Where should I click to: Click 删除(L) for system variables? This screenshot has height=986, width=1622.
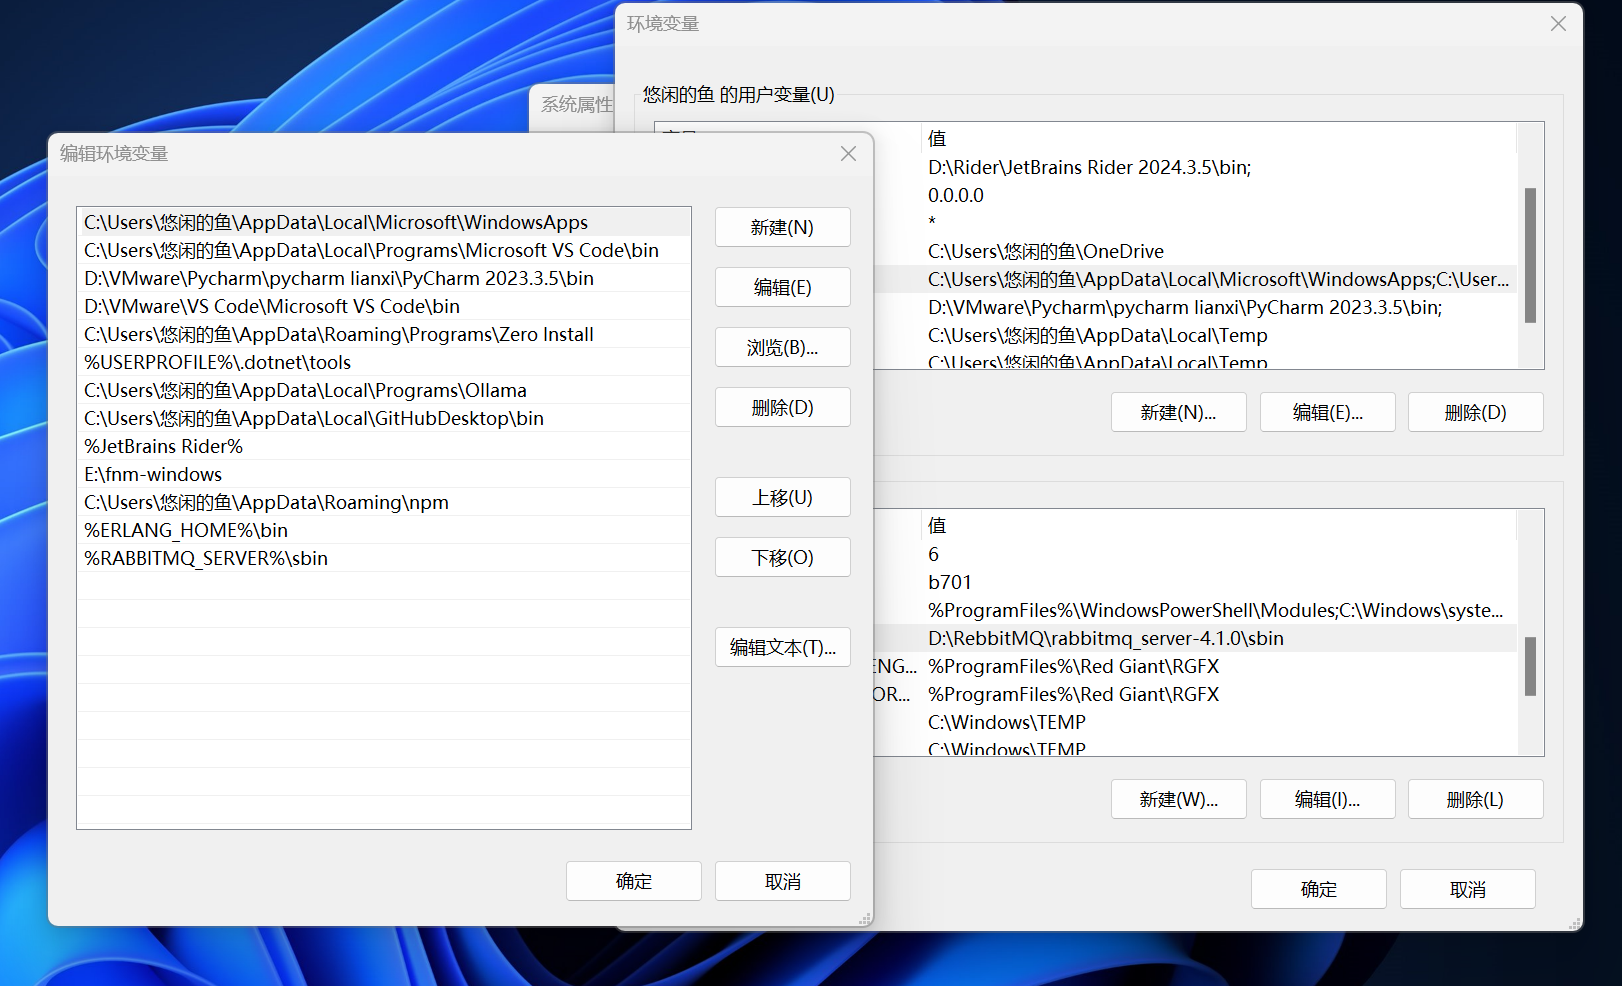coord(1475,799)
